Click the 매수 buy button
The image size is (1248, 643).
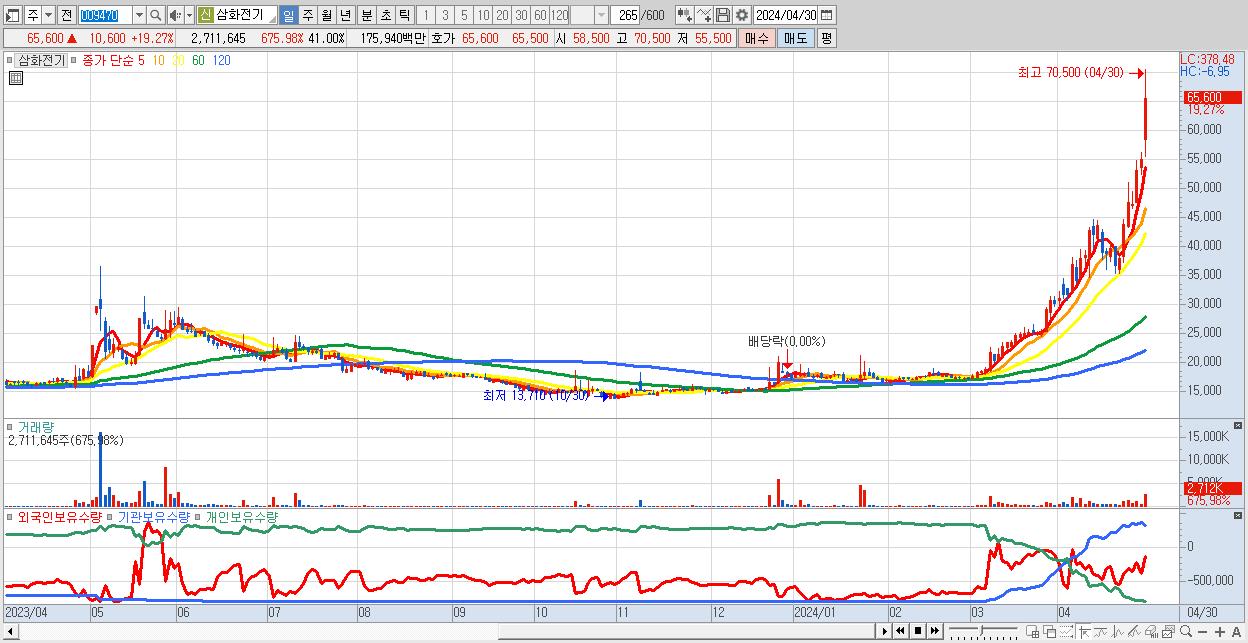point(757,38)
